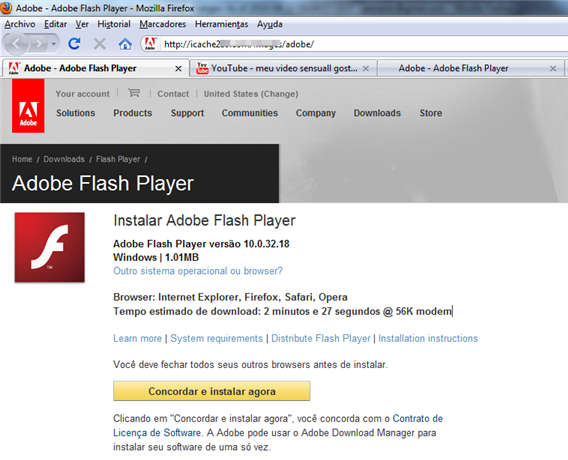Open the Ayuda menu

click(x=270, y=24)
